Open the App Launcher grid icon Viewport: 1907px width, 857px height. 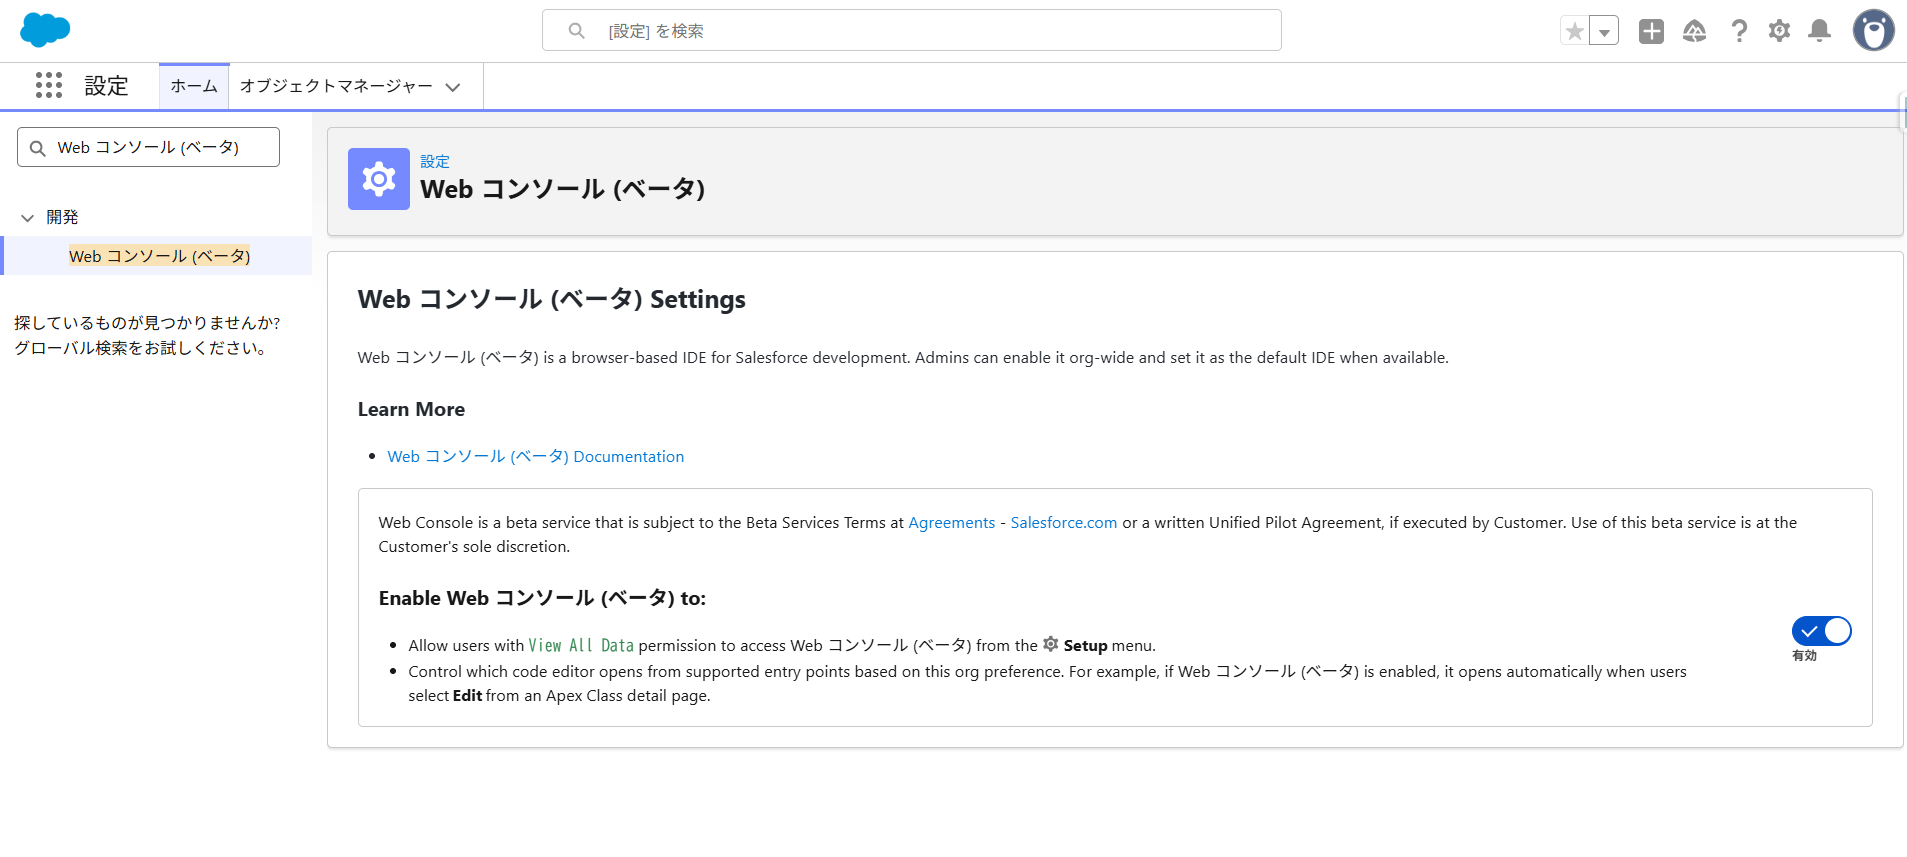48,85
